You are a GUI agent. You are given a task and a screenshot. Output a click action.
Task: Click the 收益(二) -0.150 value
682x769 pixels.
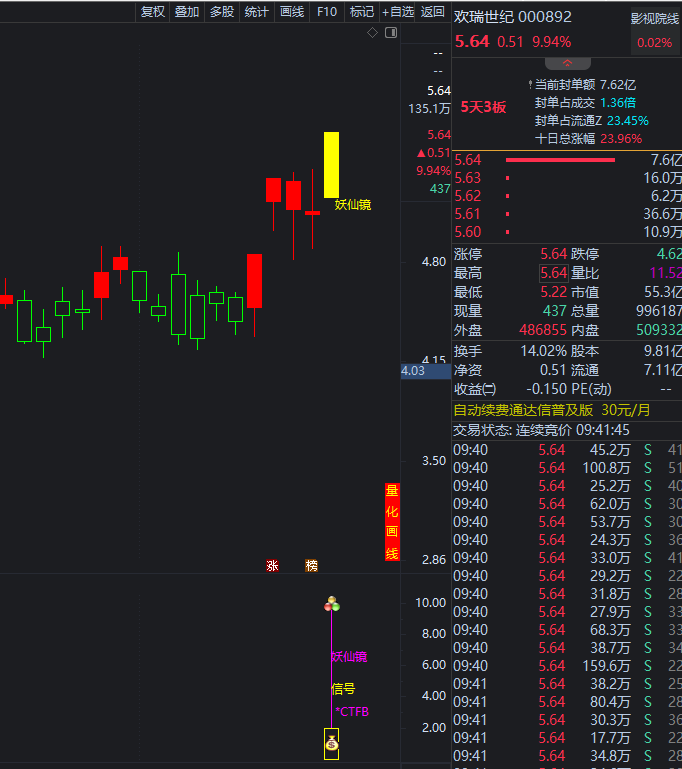click(x=547, y=389)
